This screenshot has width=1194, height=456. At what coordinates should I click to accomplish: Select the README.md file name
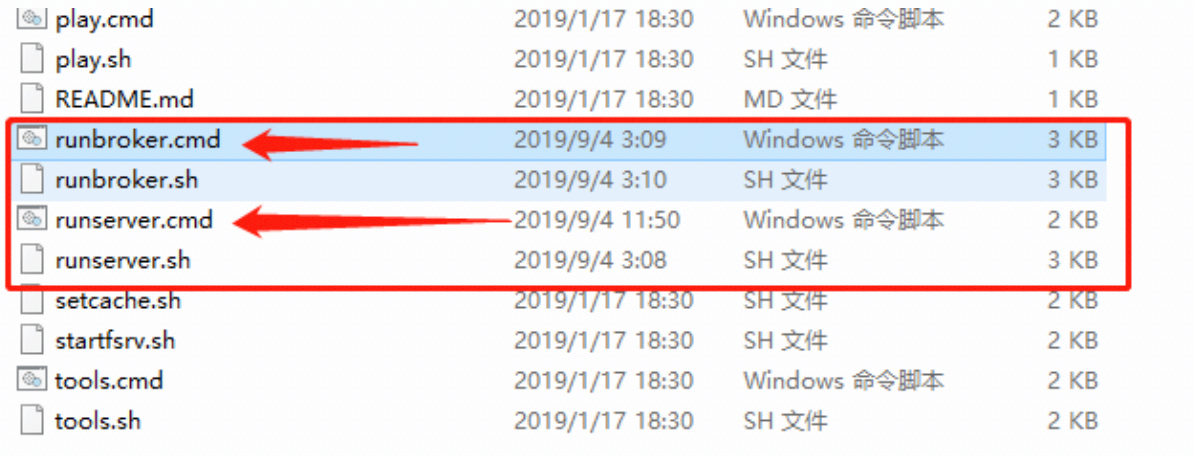pyautogui.click(x=124, y=99)
